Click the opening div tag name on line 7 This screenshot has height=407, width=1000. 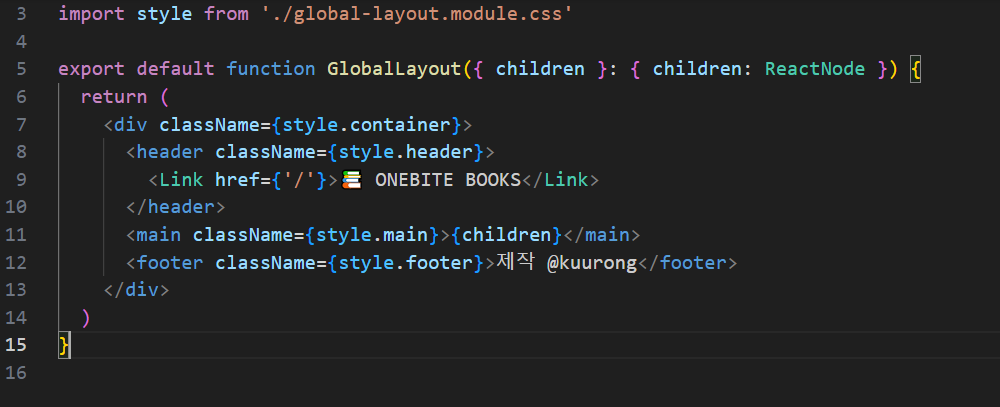click(131, 124)
